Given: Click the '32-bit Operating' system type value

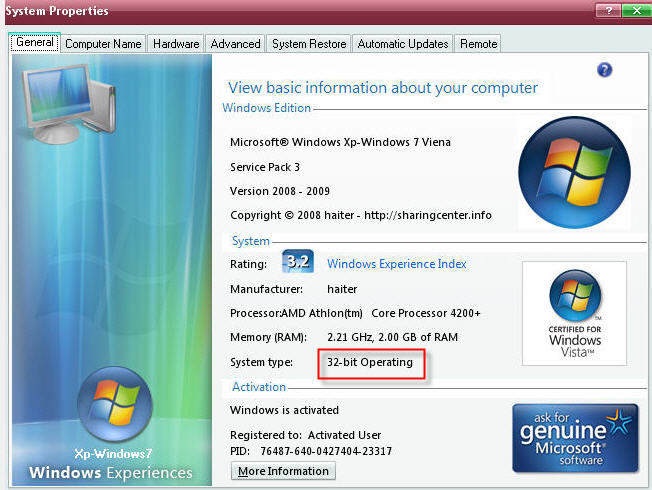Looking at the screenshot, I should click(x=370, y=362).
